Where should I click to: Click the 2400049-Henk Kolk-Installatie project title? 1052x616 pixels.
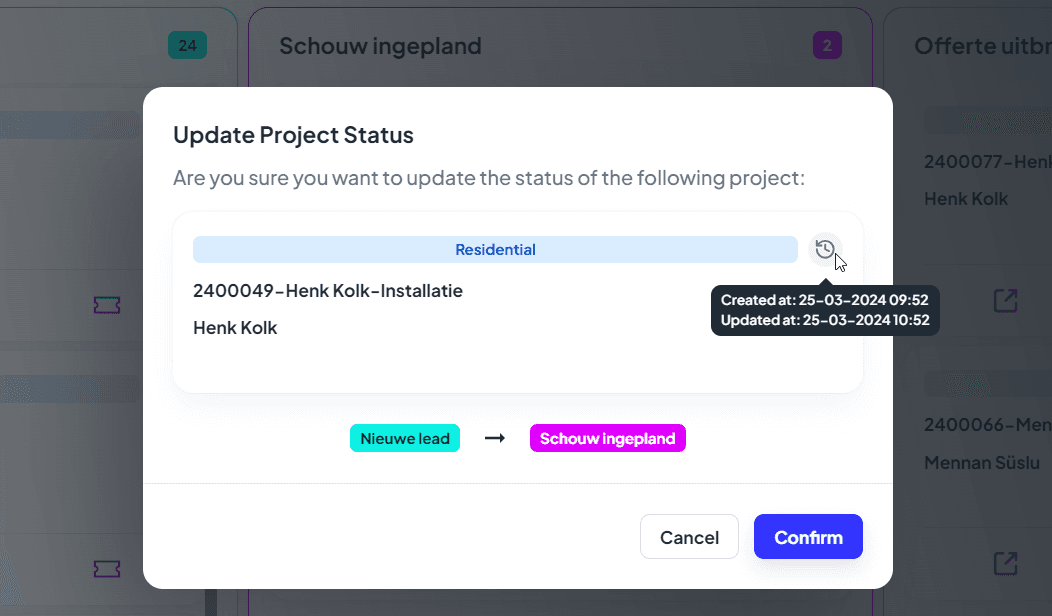pos(328,291)
